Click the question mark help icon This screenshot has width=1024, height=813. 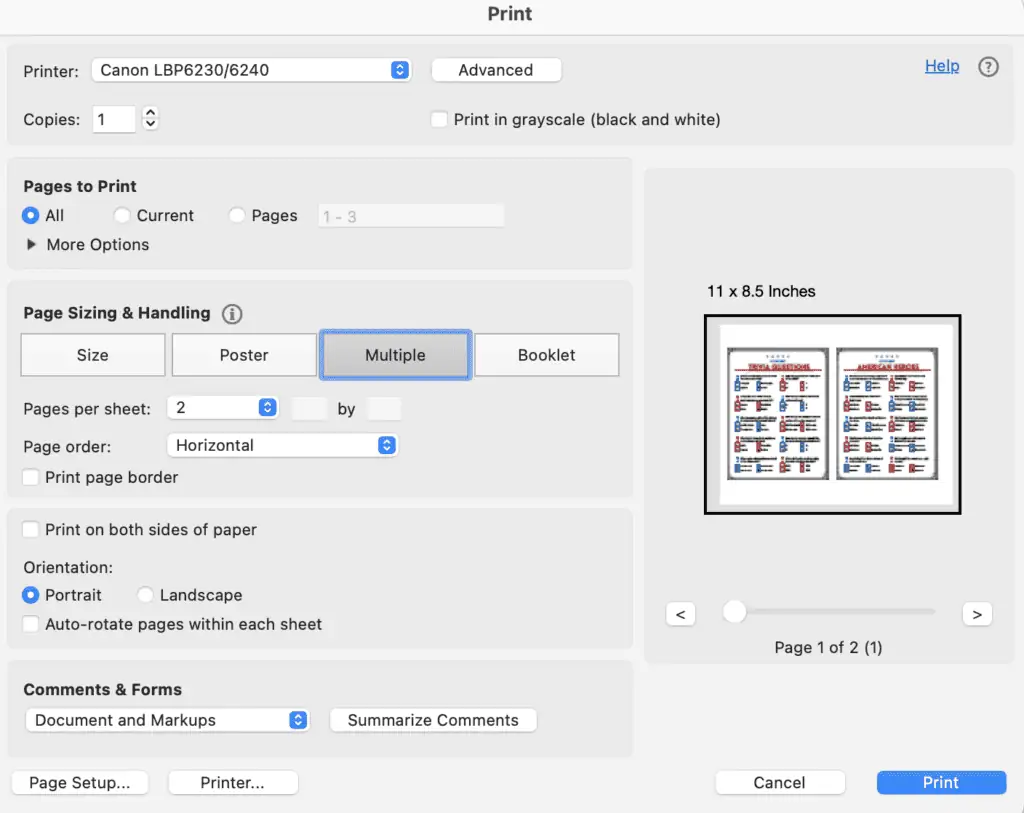point(988,67)
